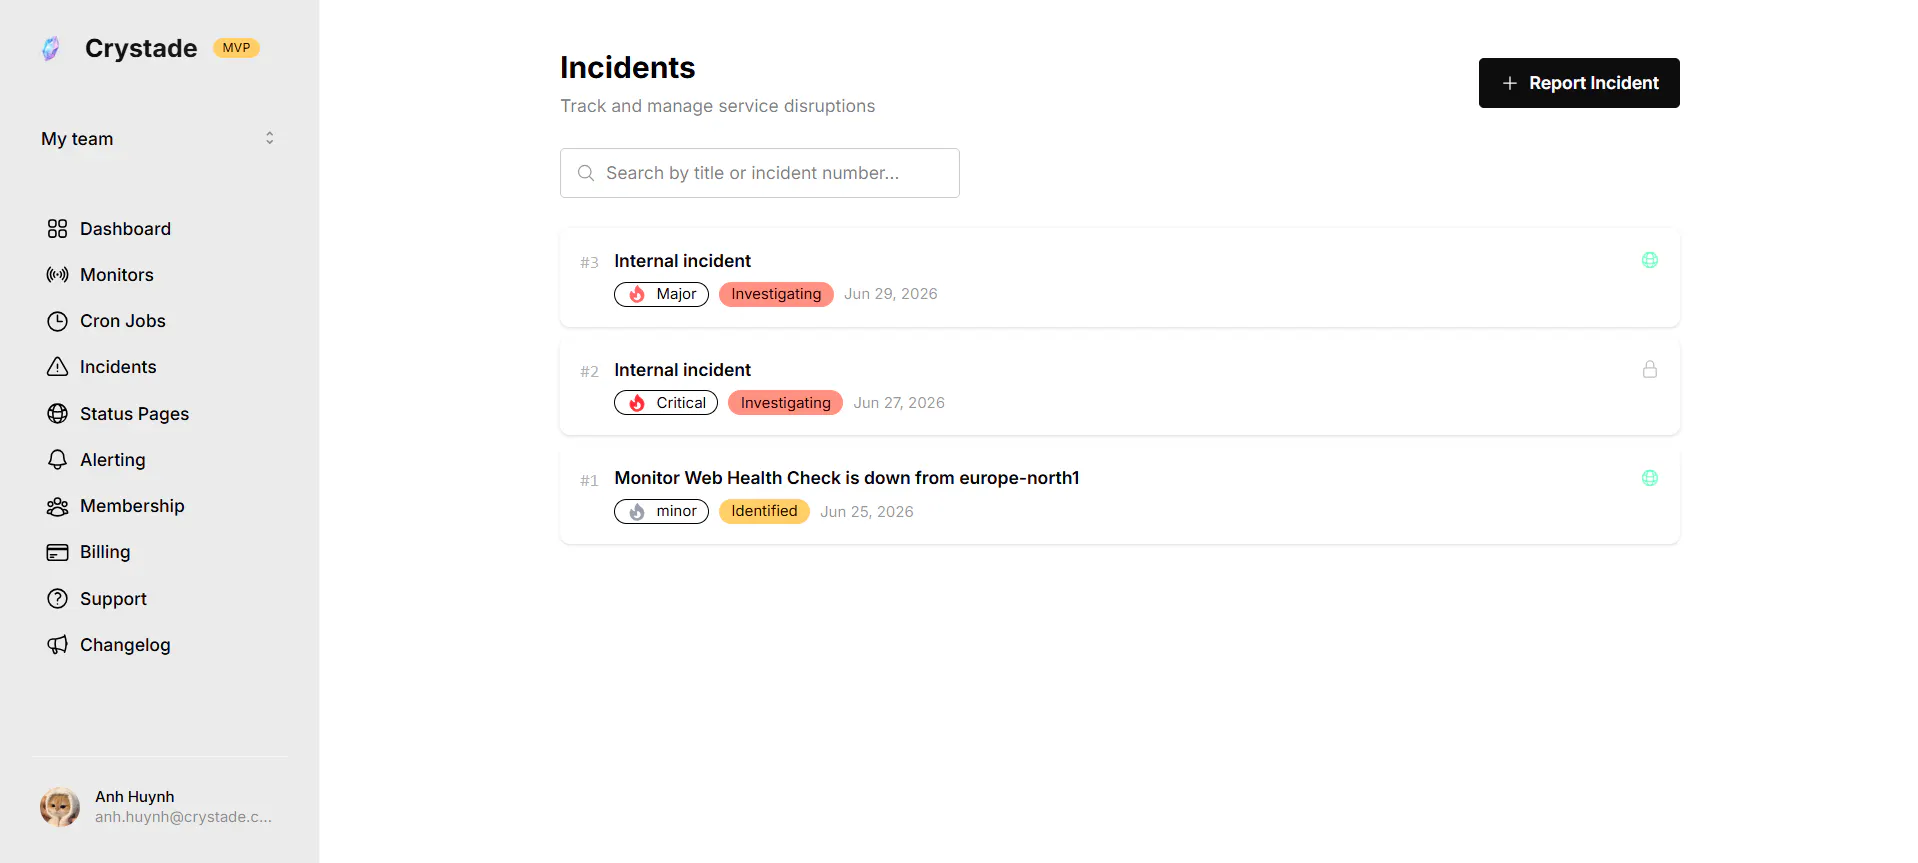The width and height of the screenshot is (1918, 863).
Task: Select the Monitors broadcast icon
Action: pos(57,275)
